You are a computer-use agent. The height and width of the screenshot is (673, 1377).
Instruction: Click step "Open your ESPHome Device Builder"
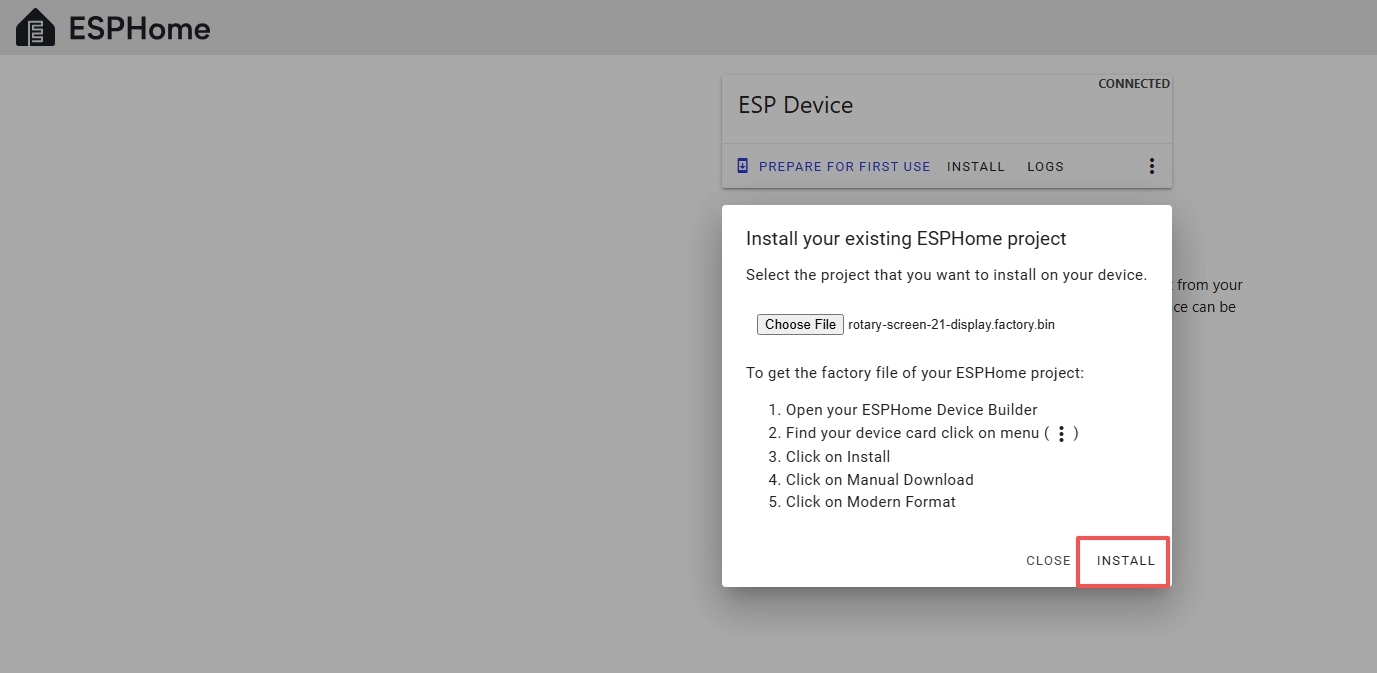point(911,410)
